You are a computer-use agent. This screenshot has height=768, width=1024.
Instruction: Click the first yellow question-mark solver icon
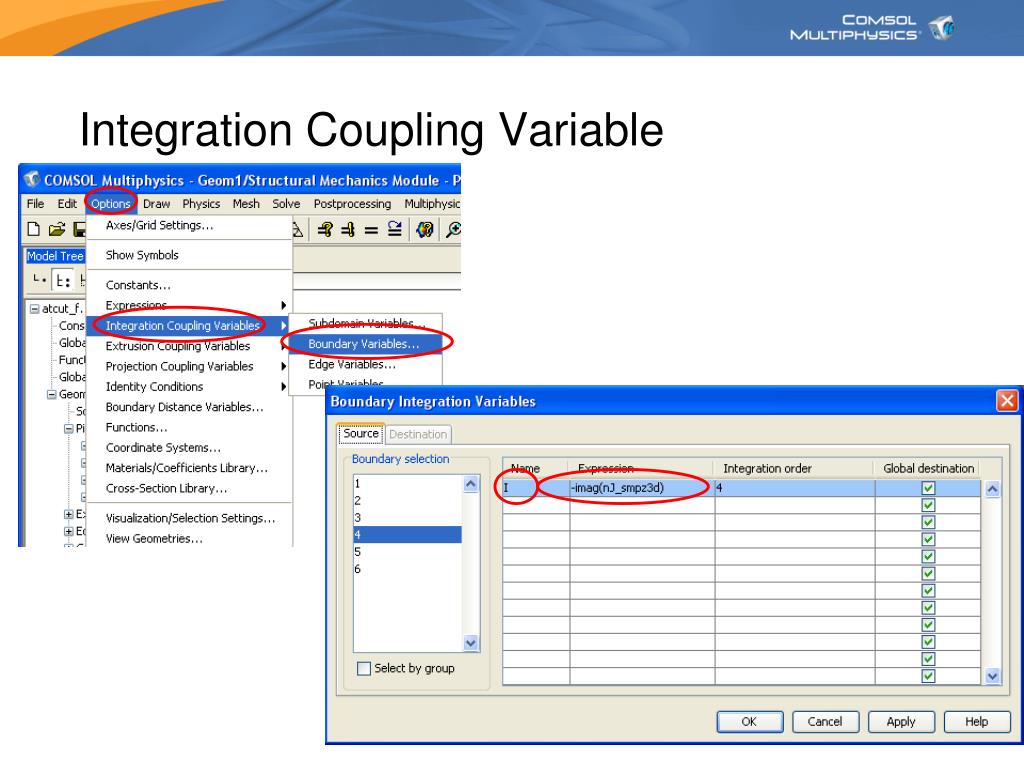tap(325, 229)
